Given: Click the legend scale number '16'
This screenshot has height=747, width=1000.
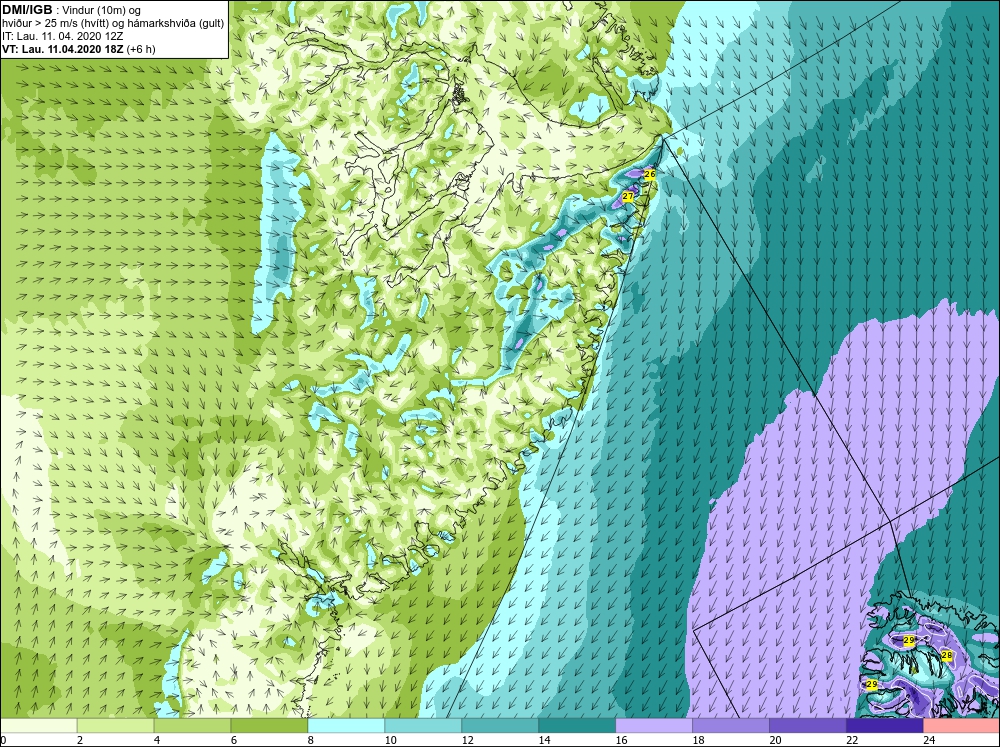Looking at the screenshot, I should [621, 740].
